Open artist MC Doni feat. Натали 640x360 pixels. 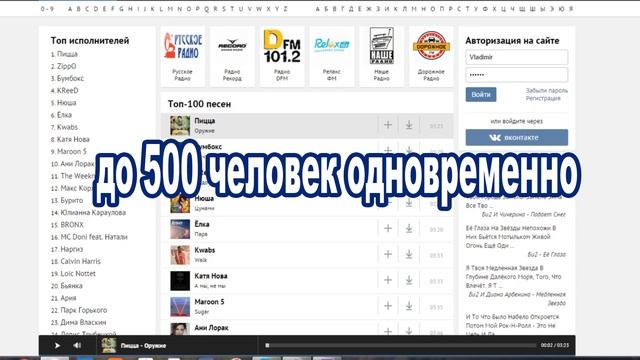(x=94, y=237)
